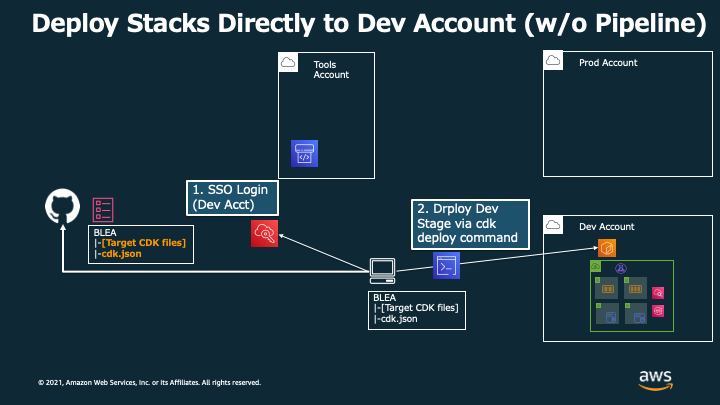Click the '2. Drploy Dev Stage via cdk' callout

point(470,224)
